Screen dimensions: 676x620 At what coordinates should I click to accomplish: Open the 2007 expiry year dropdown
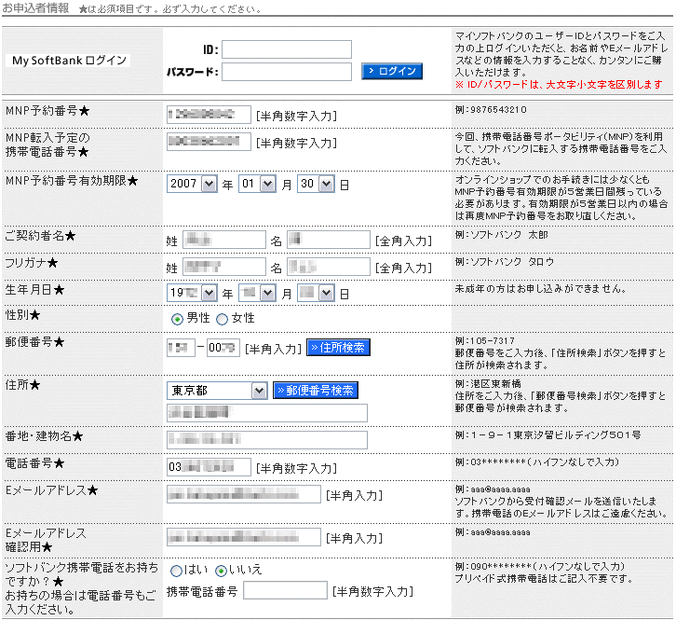coord(192,184)
